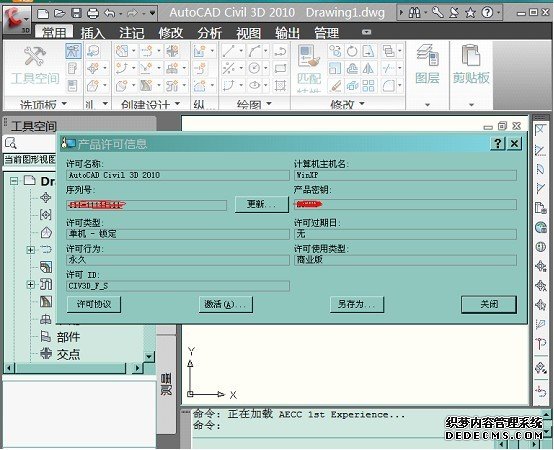Screen dimensions: 554x450
Task: Click the 许可使用类型 value 商业版
Action: pyautogui.click(x=405, y=260)
